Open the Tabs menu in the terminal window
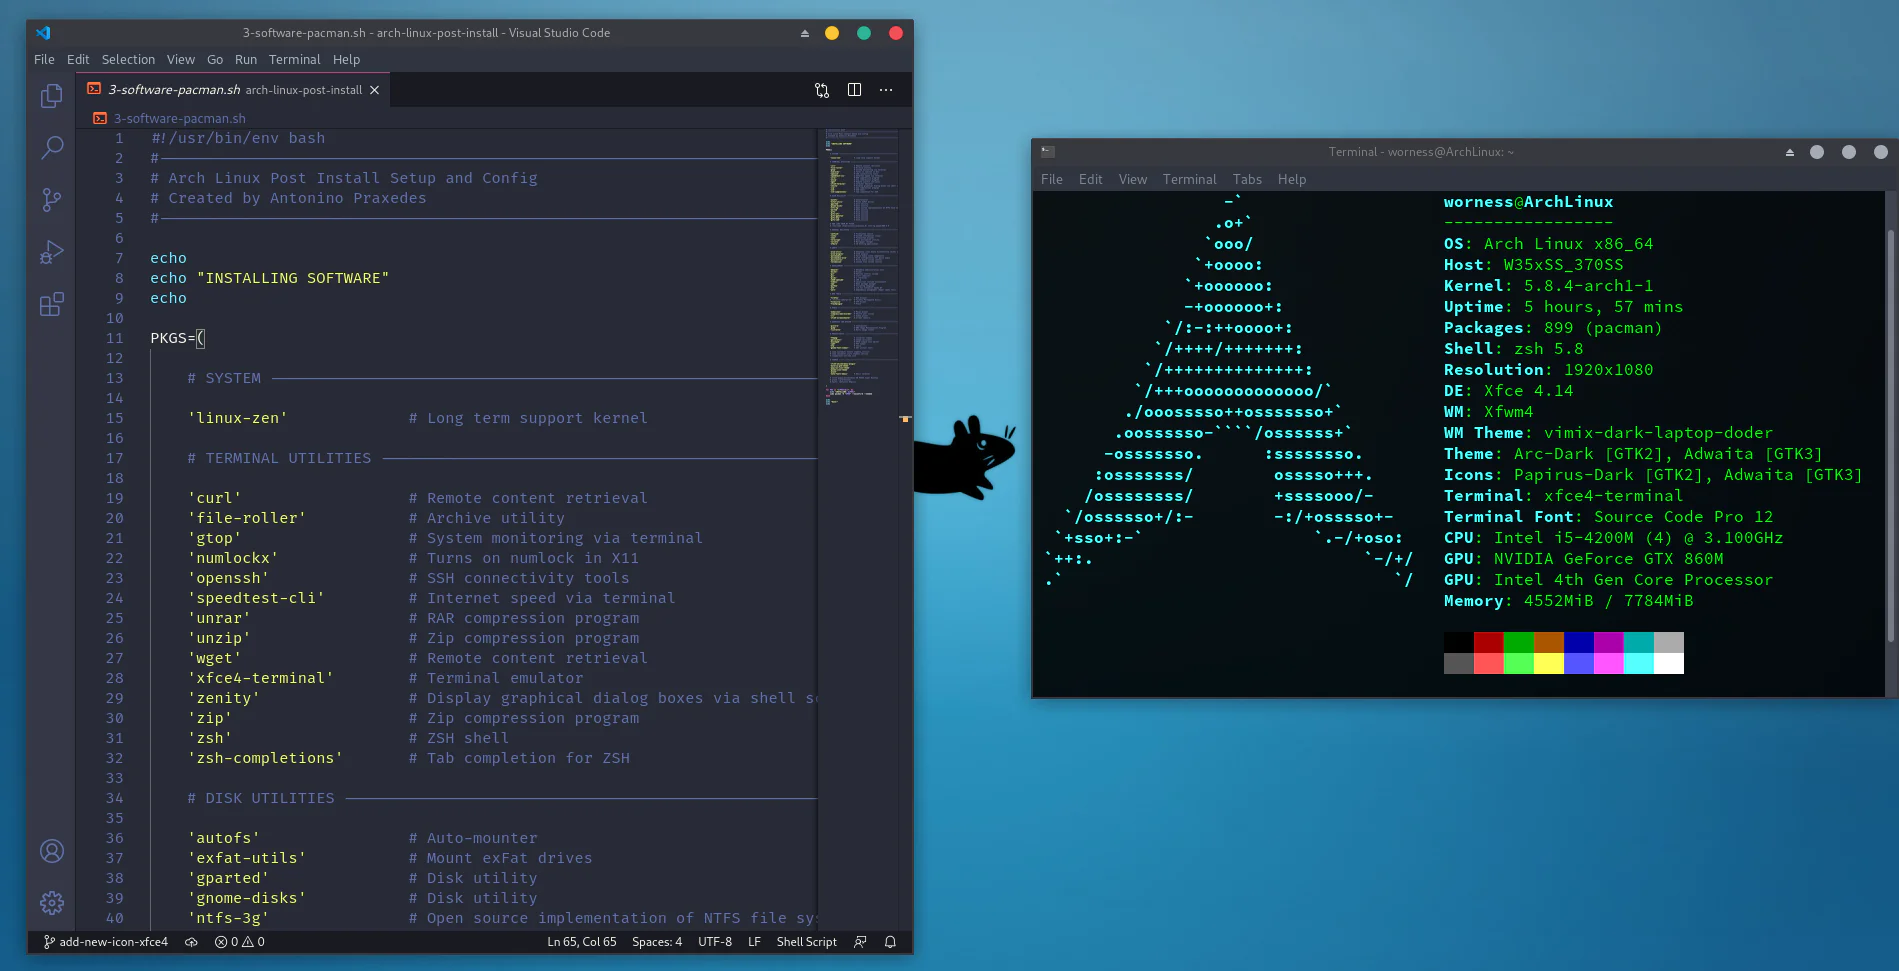1899x971 pixels. pyautogui.click(x=1247, y=179)
